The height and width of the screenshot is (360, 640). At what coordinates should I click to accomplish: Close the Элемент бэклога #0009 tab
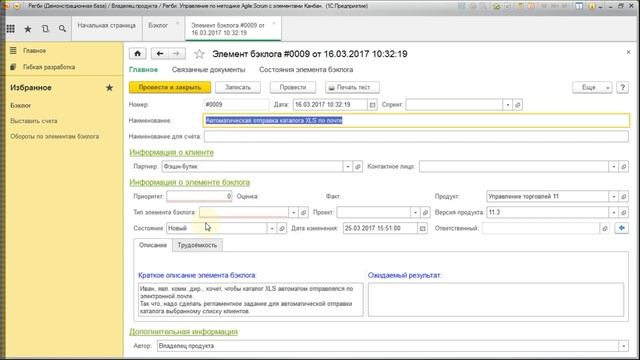click(x=274, y=23)
